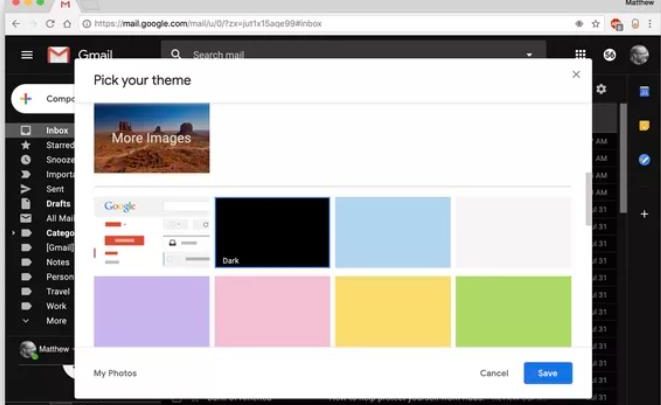Open the Inbox folder

pyautogui.click(x=56, y=130)
